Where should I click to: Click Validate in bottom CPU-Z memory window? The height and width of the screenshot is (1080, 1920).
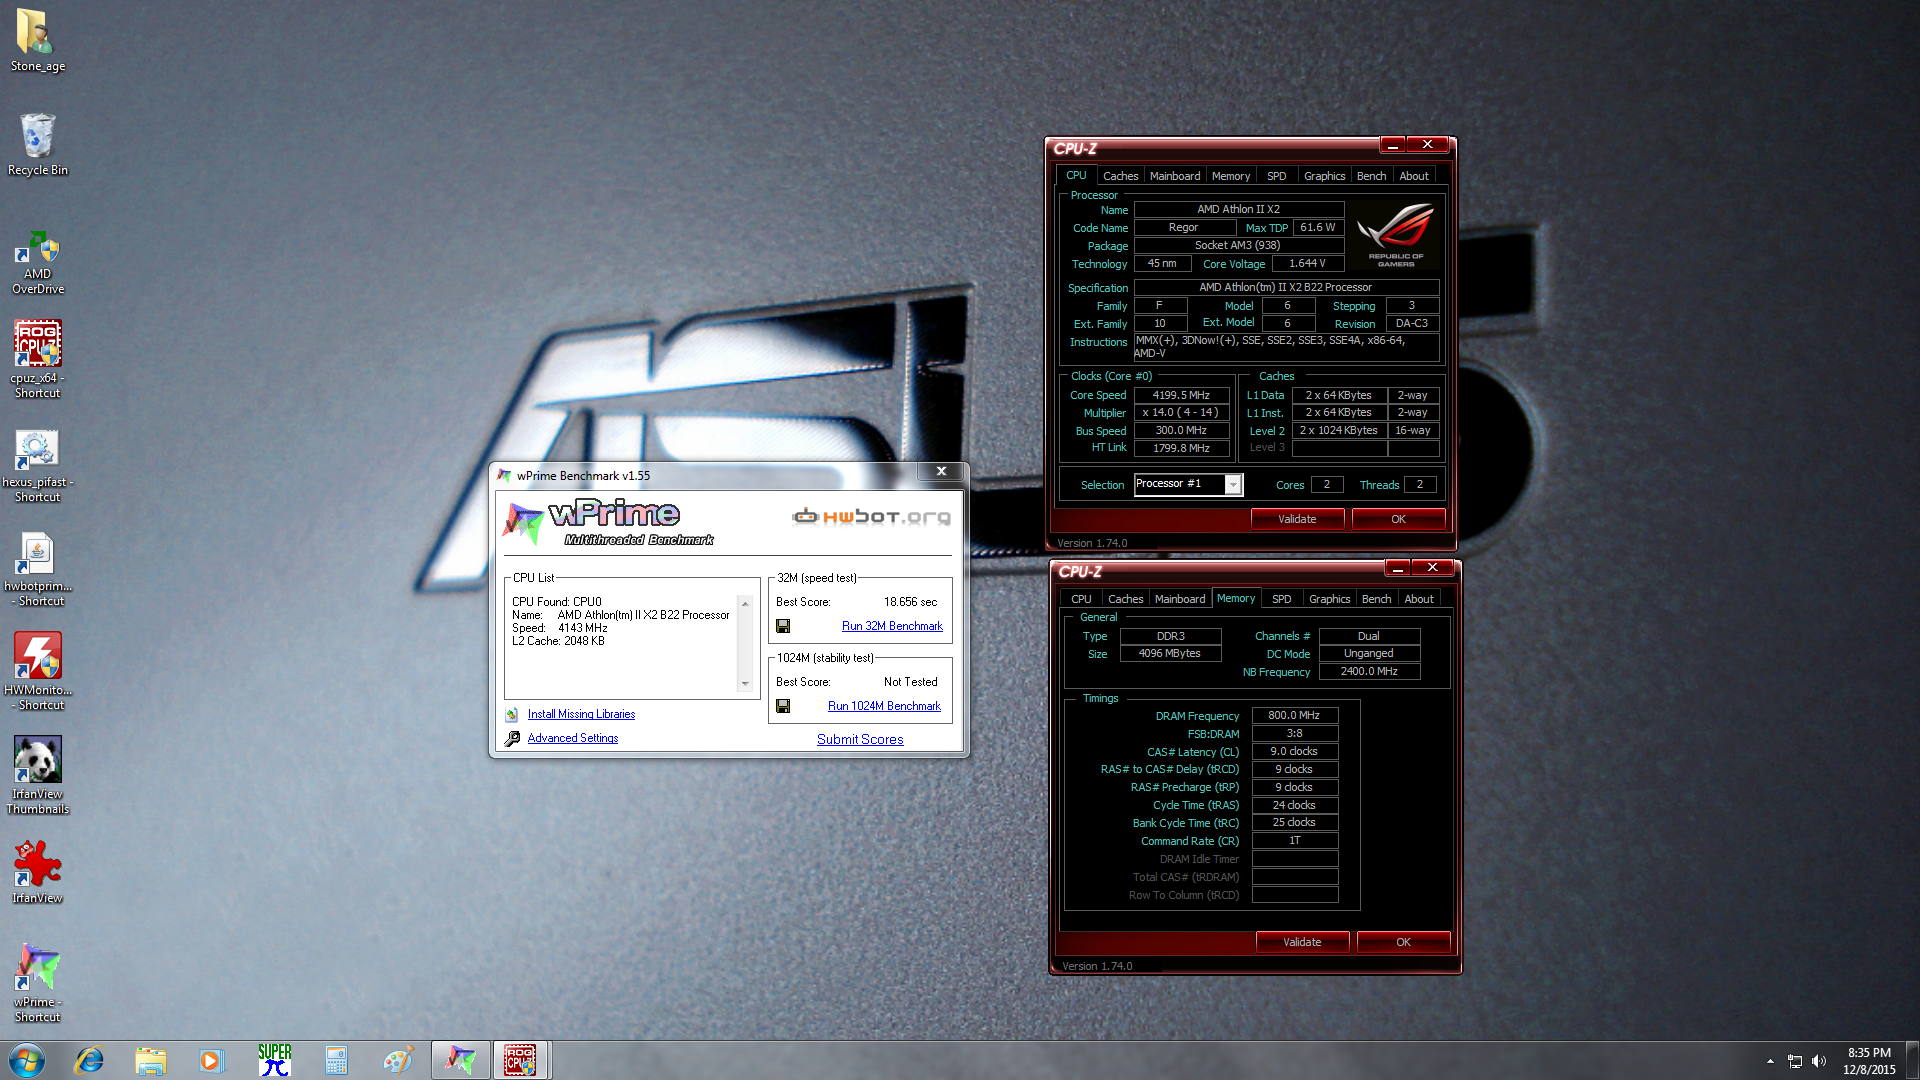(x=1302, y=942)
